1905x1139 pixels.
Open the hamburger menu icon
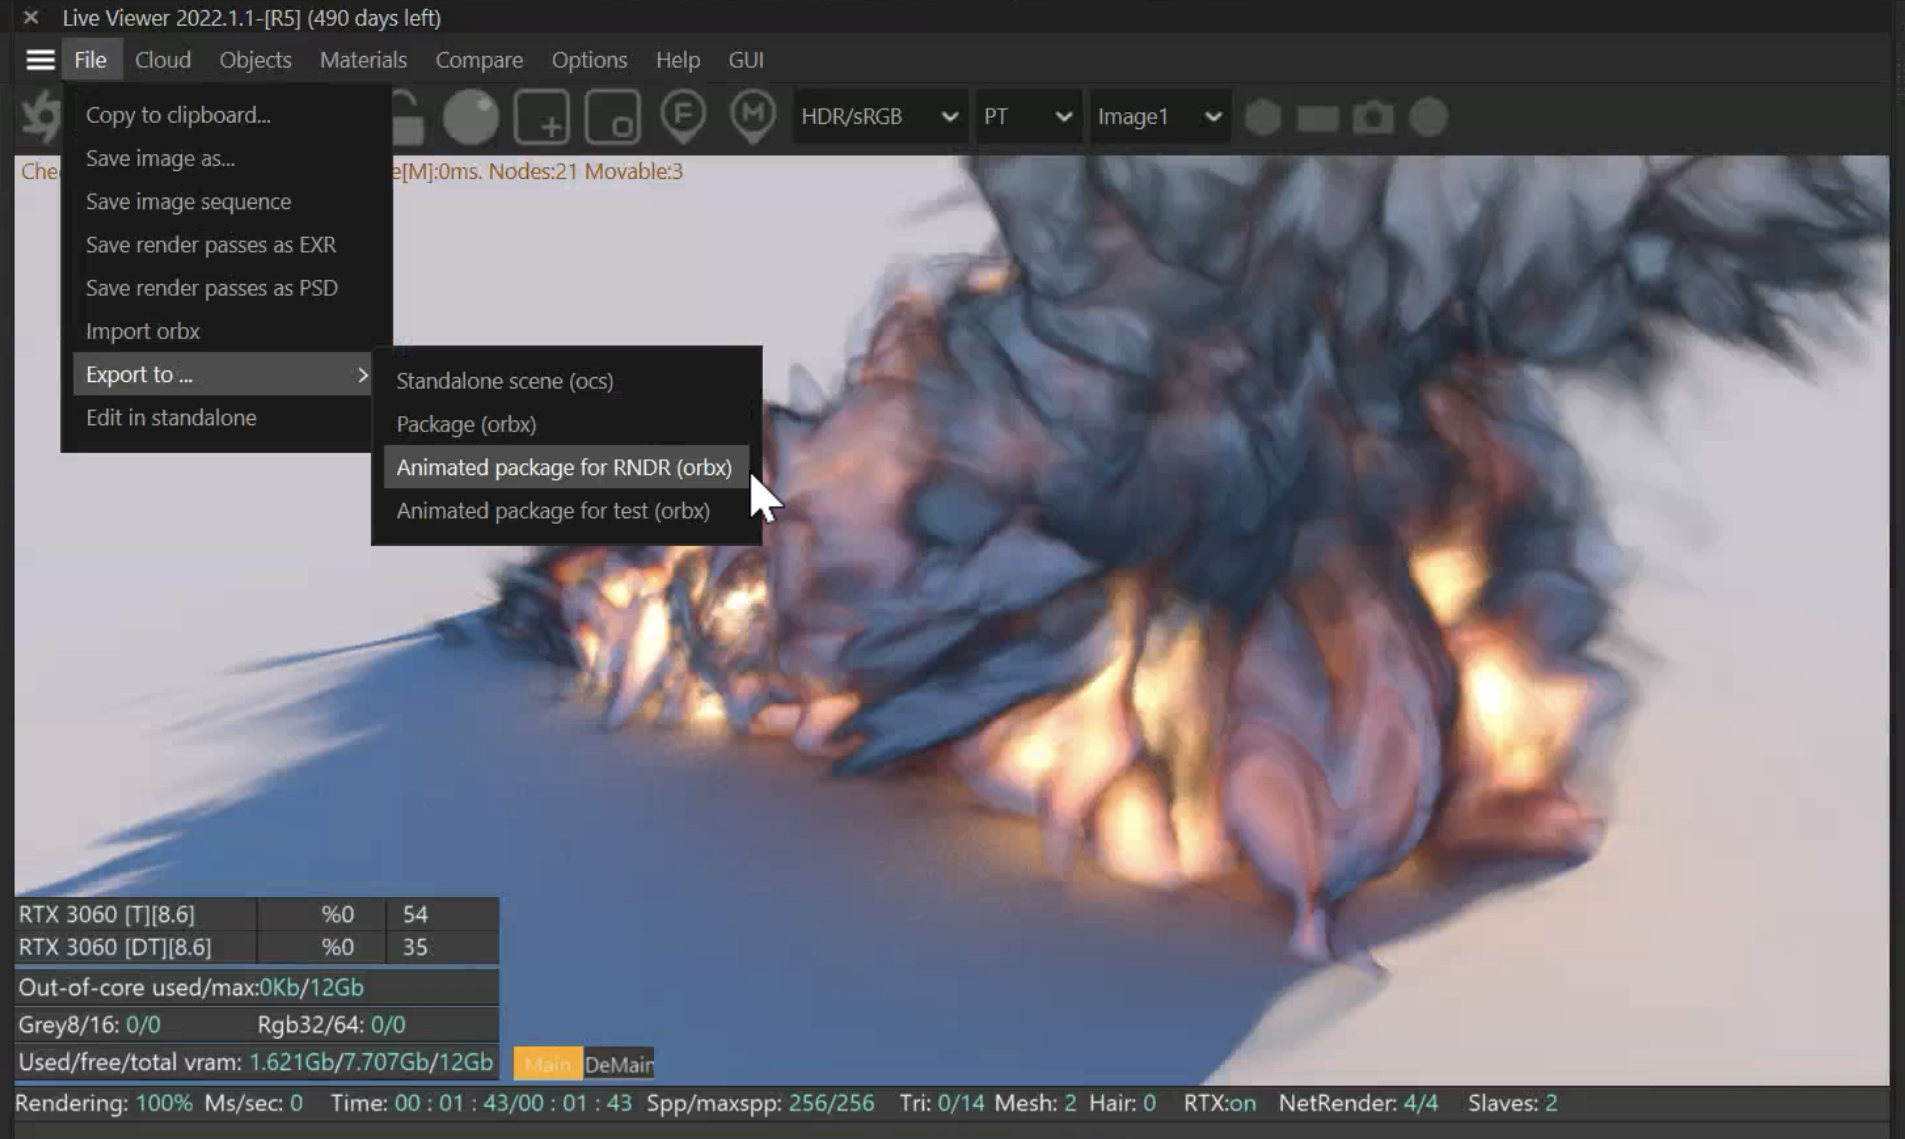[40, 60]
